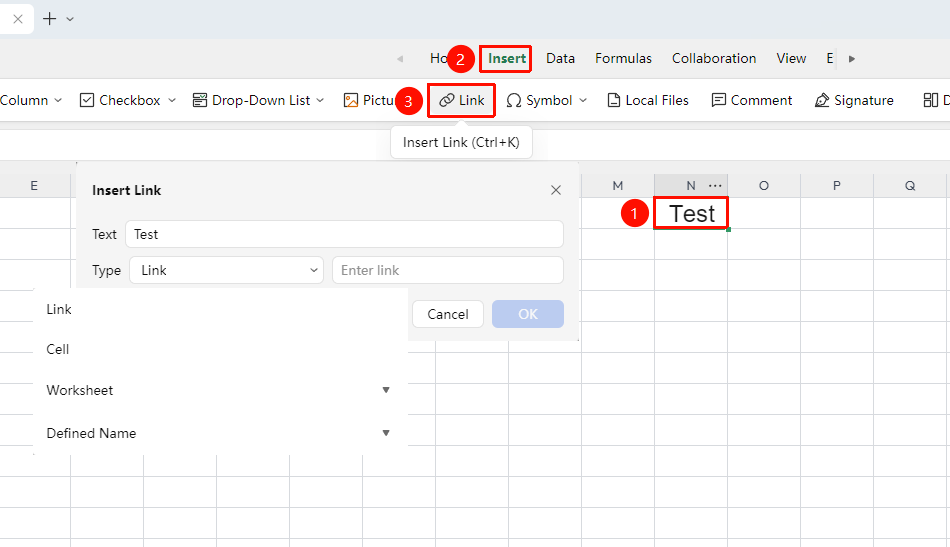
Task: Insert a Drop-Down List
Action: coord(251,101)
